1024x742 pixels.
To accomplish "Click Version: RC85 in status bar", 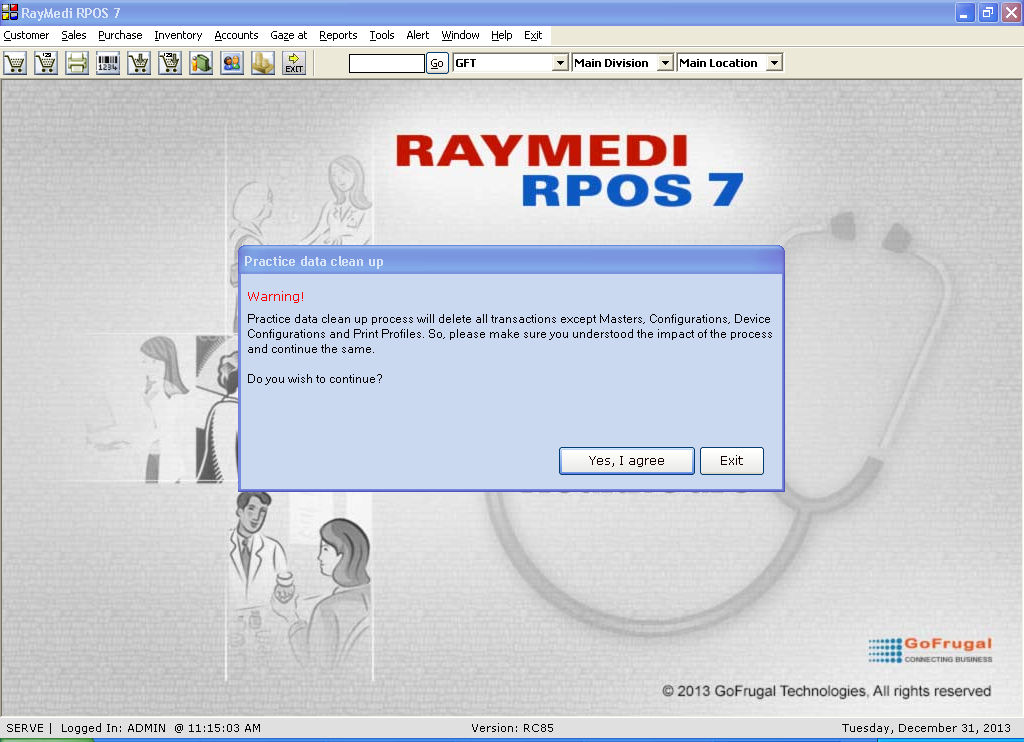I will [x=513, y=728].
